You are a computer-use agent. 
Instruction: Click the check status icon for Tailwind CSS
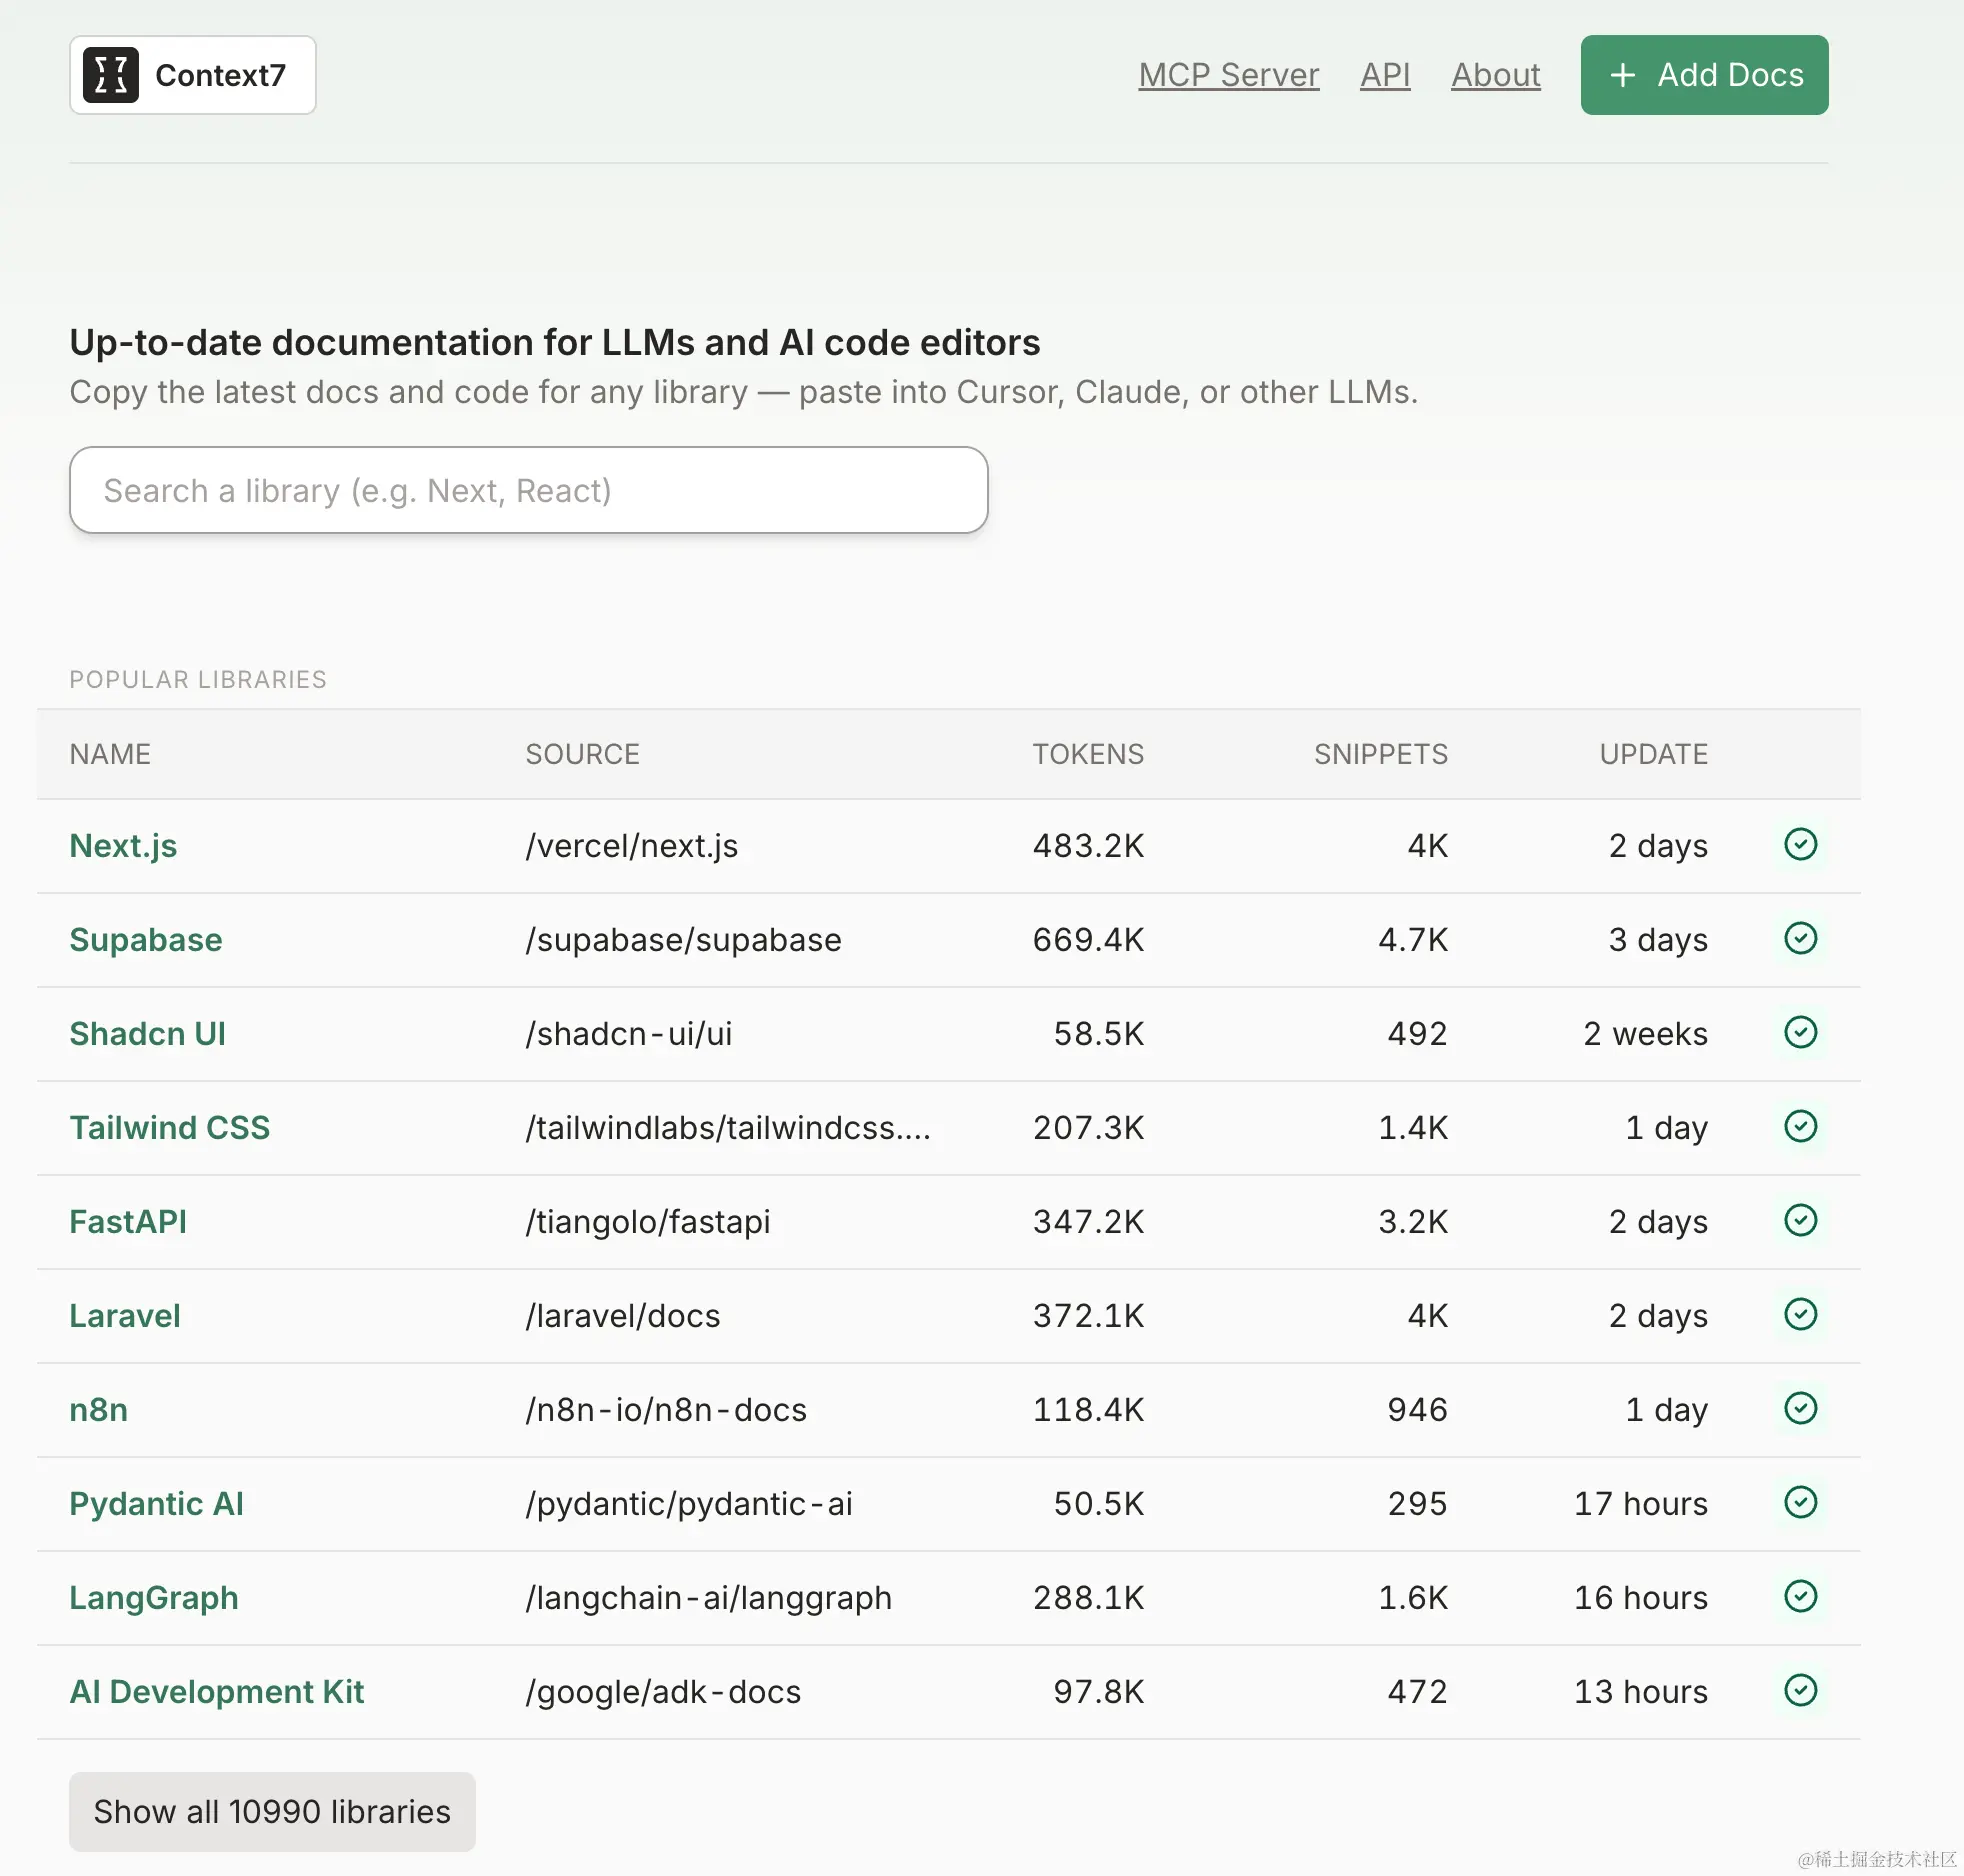click(1800, 1127)
